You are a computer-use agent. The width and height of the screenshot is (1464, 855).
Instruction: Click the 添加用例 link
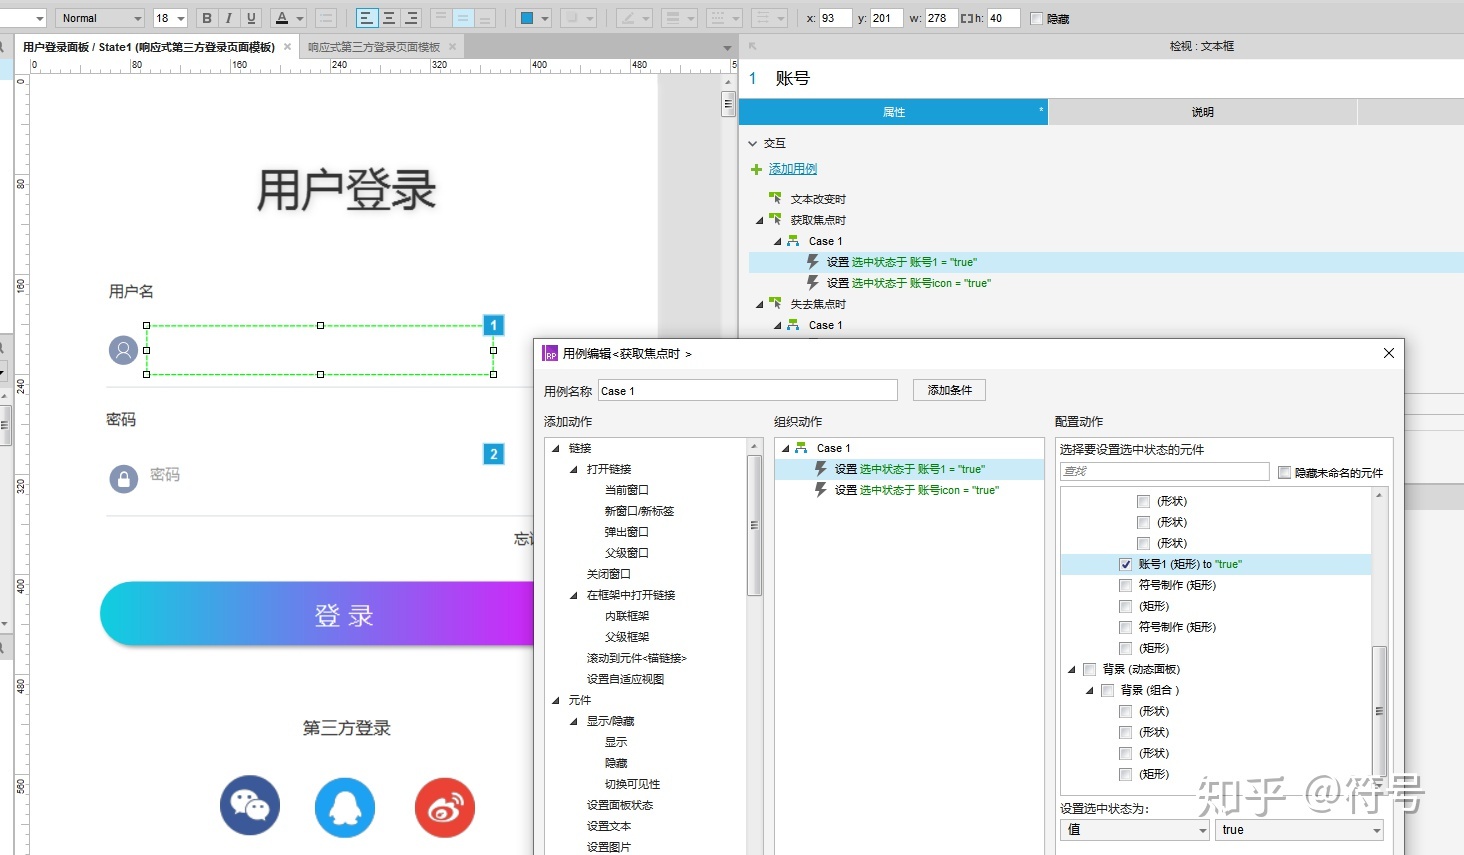(792, 168)
